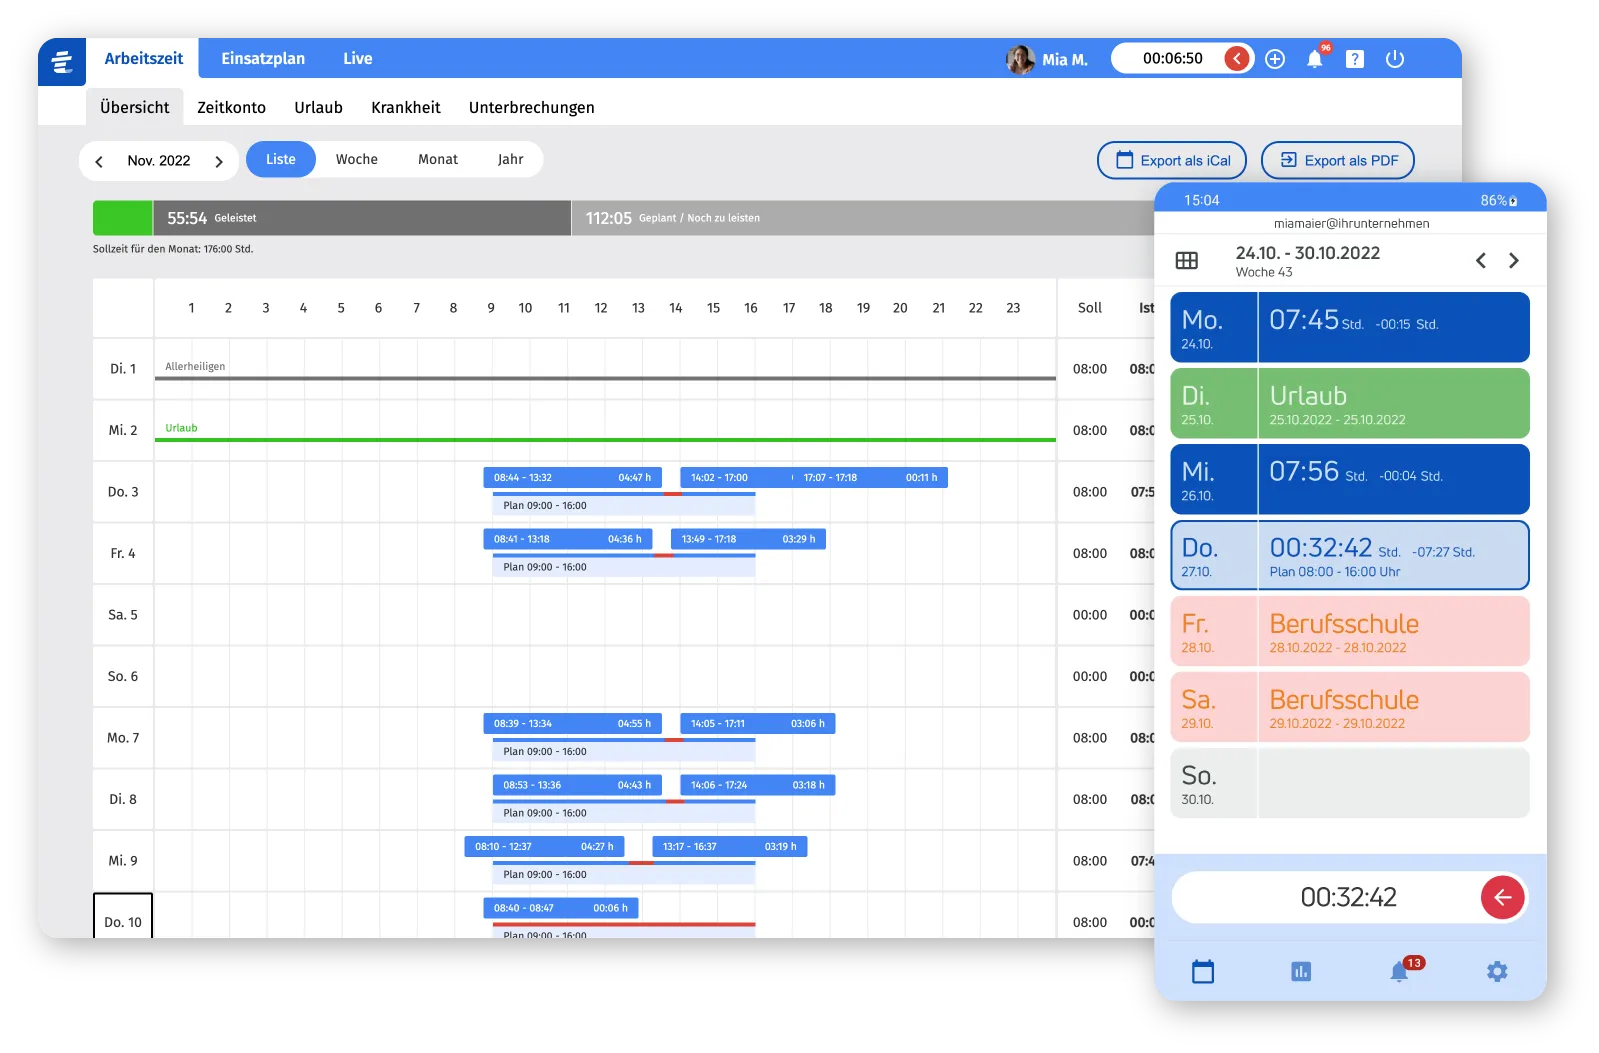Click Export als PDF button
Viewport: 1599px width, 1053px height.
[x=1337, y=161]
